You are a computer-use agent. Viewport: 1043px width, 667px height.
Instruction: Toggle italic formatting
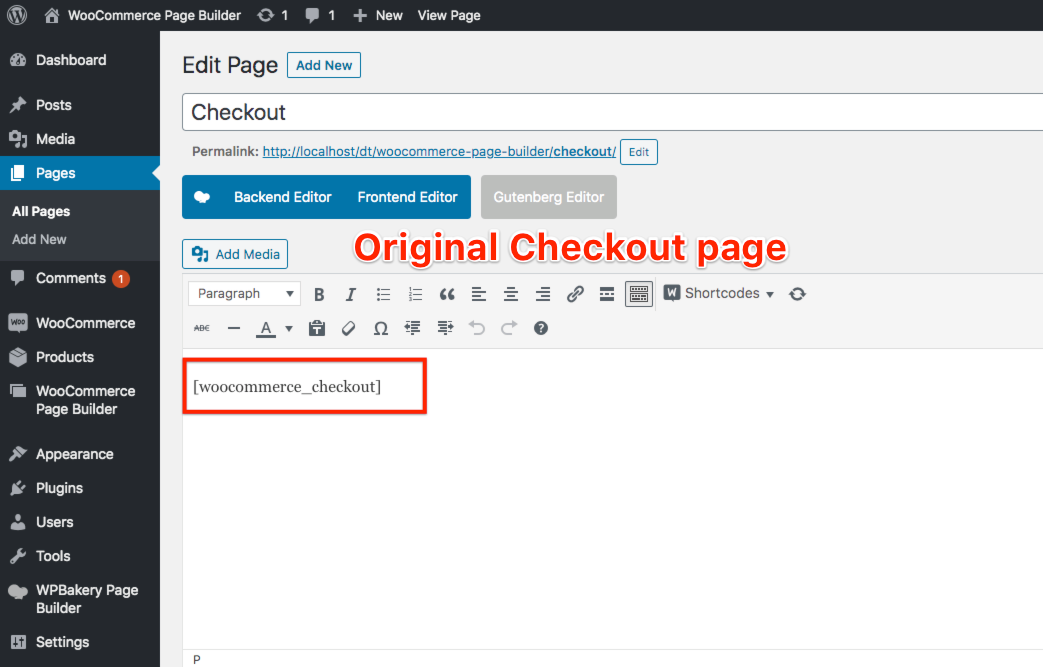point(351,294)
